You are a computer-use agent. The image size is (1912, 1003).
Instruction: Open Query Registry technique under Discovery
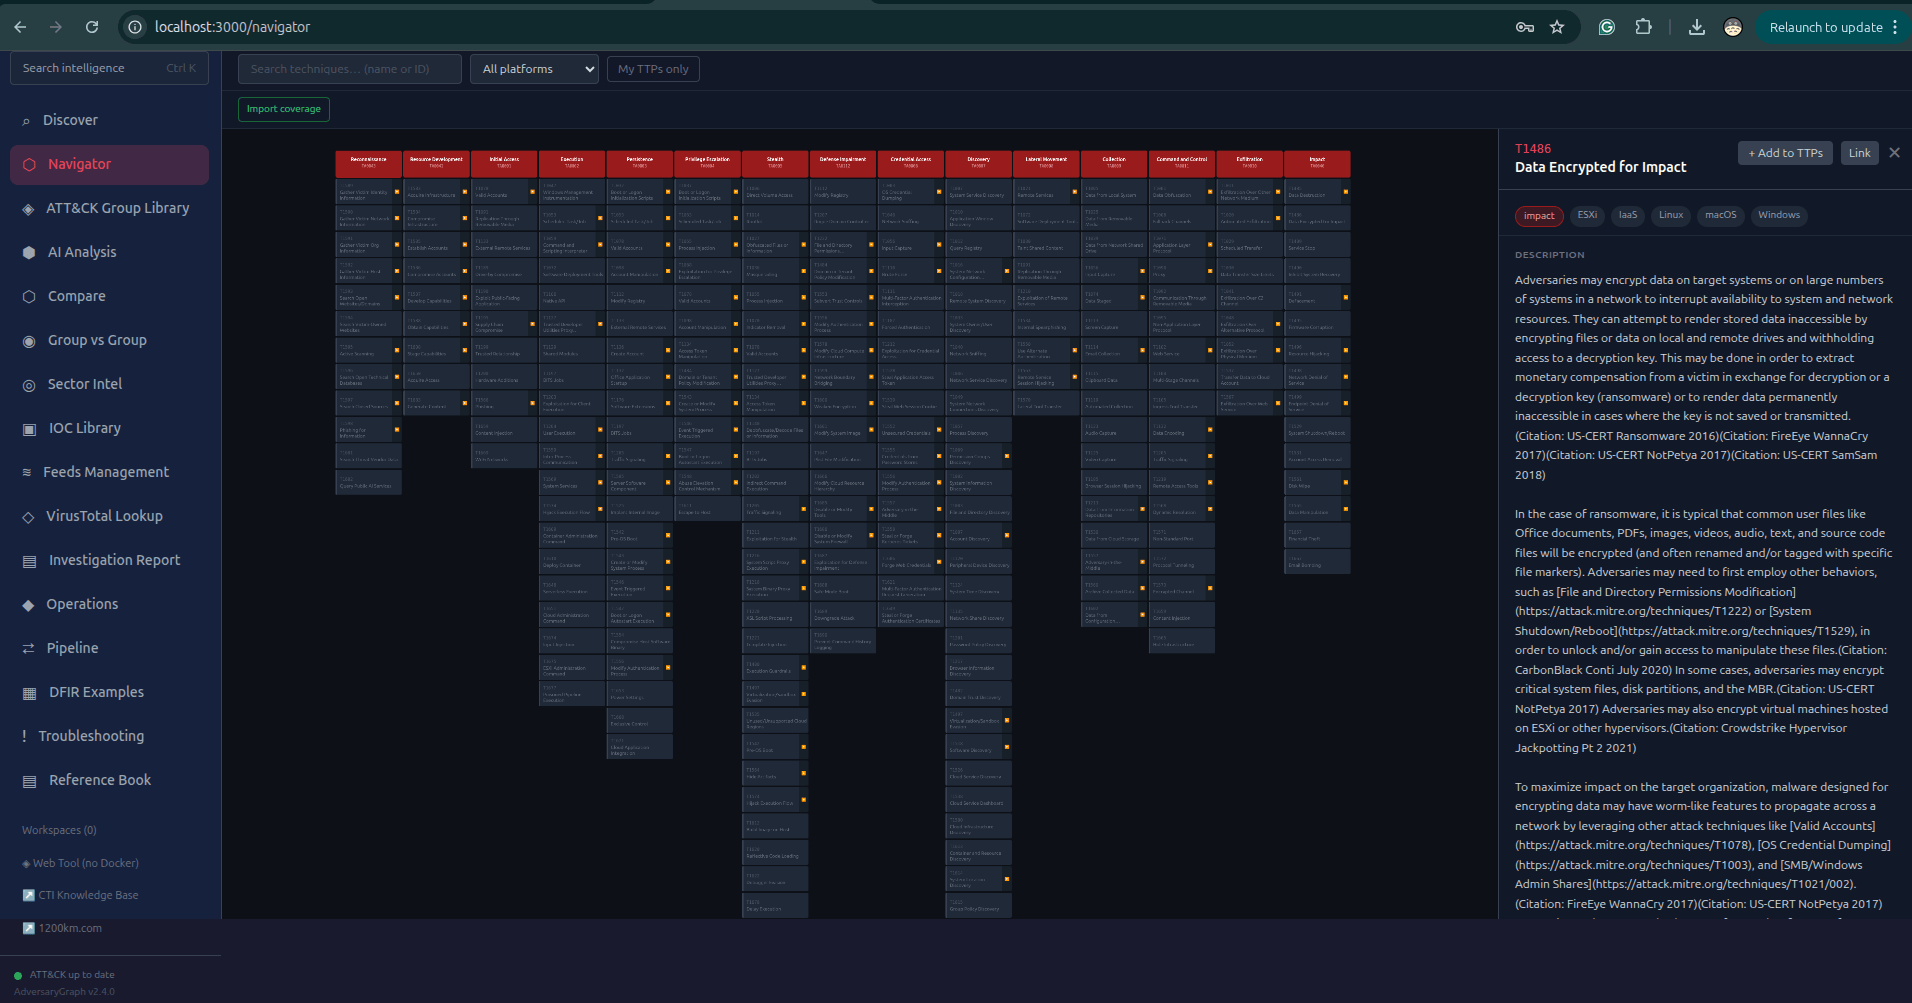[979, 245]
